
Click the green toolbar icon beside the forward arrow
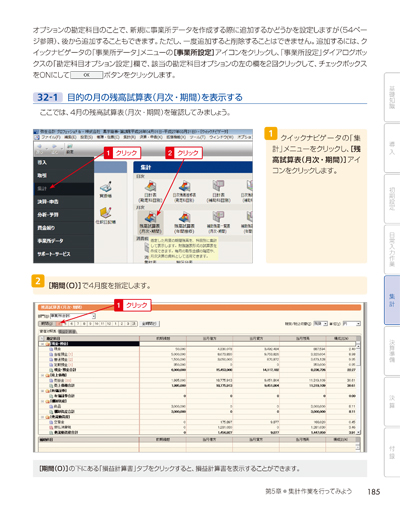70,147
